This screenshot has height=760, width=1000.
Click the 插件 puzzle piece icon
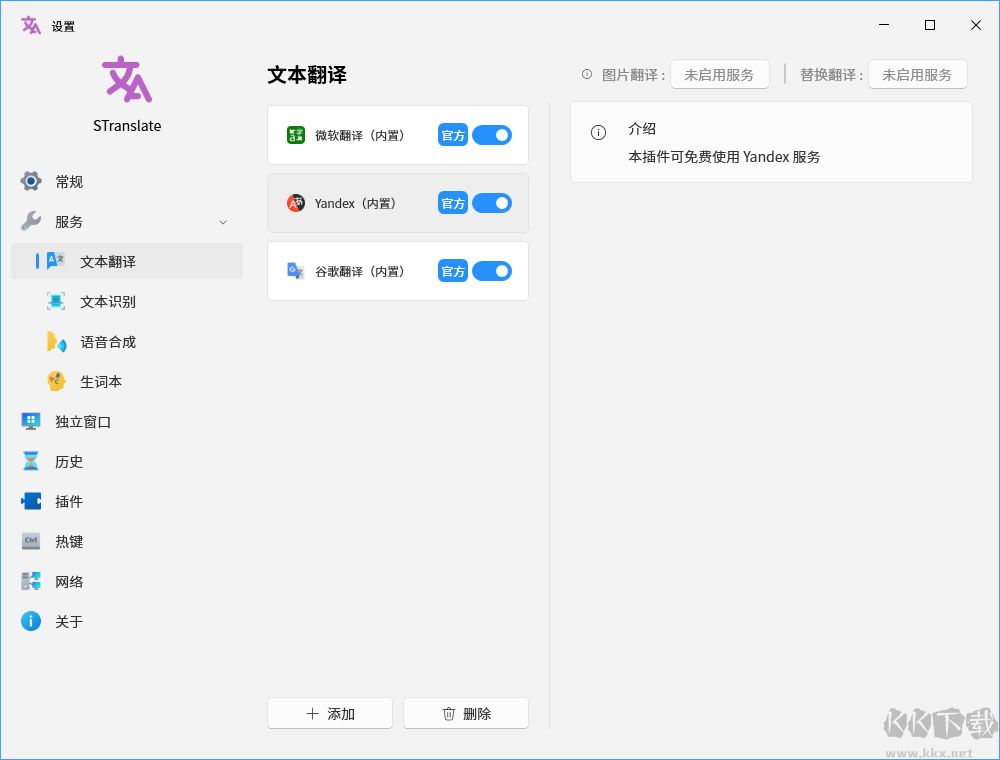tap(31, 501)
